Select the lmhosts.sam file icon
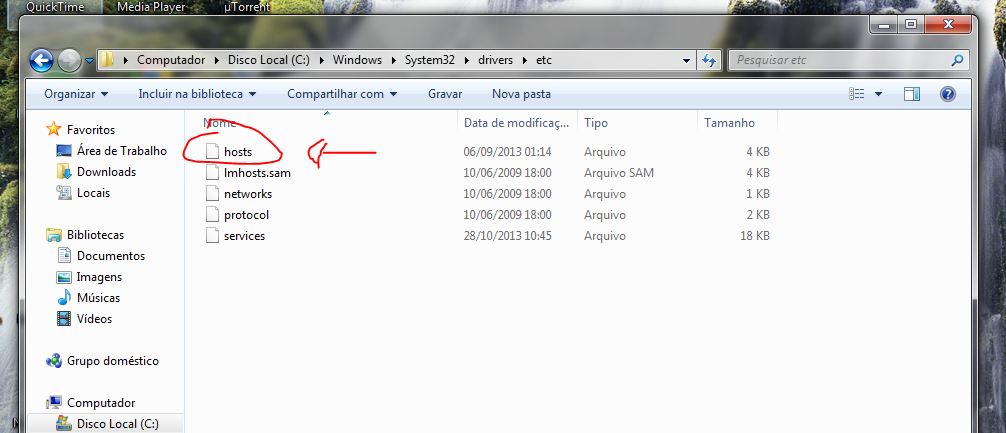1006x433 pixels. [212, 173]
